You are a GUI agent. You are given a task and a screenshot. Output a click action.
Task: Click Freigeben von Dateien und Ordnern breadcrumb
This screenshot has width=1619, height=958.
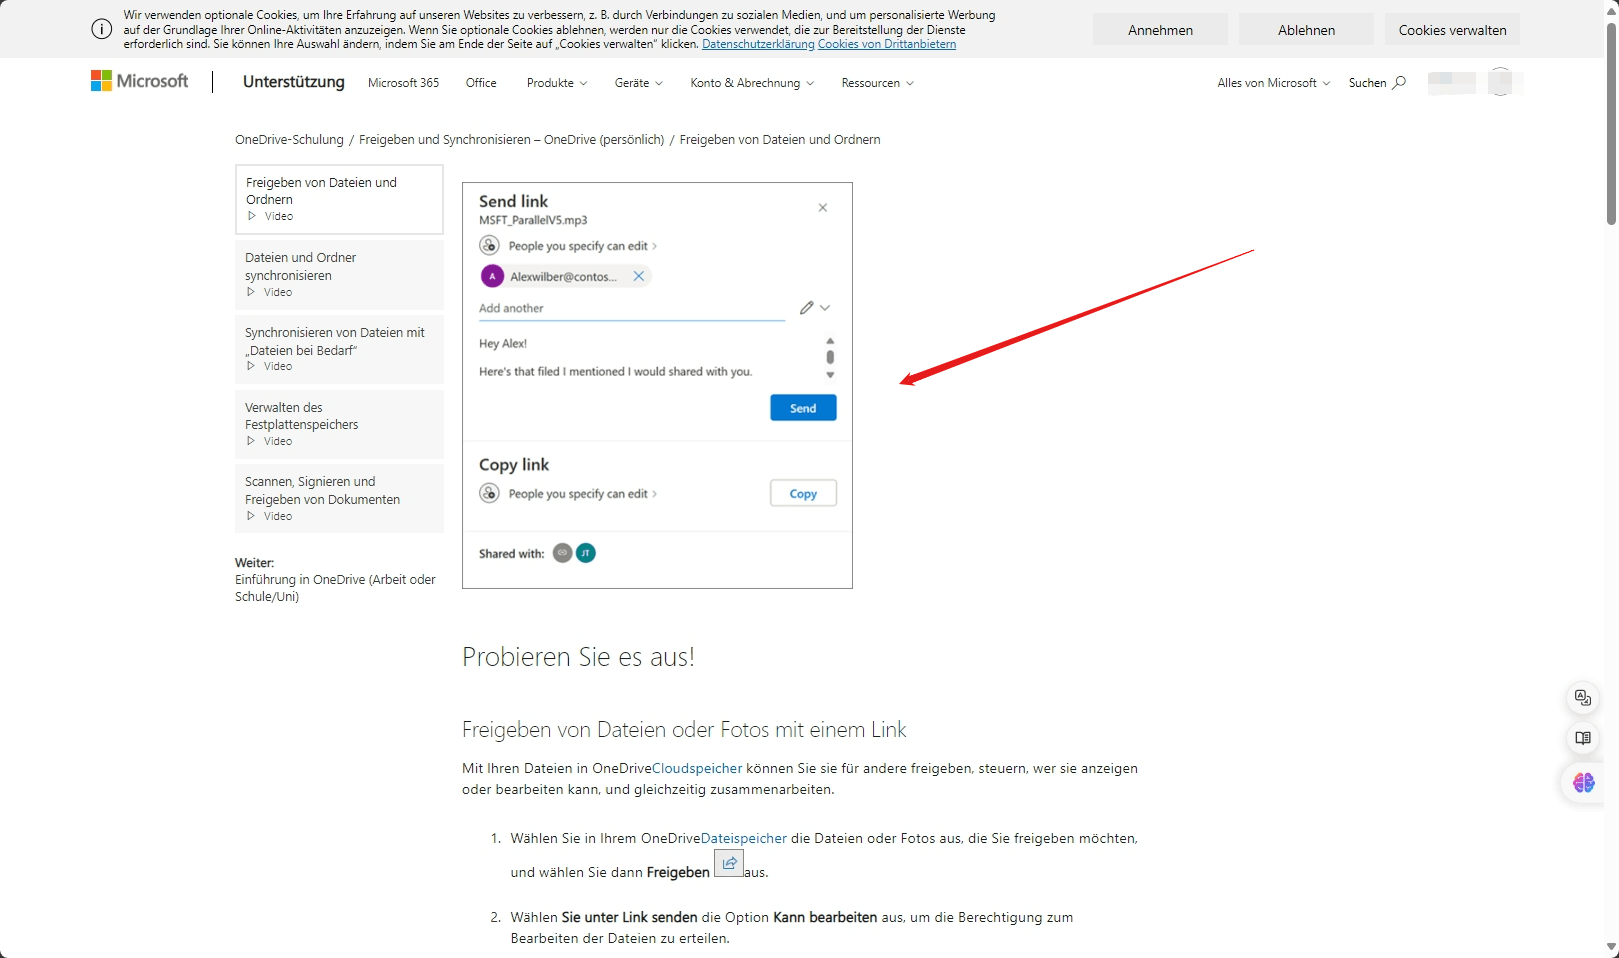coord(780,140)
